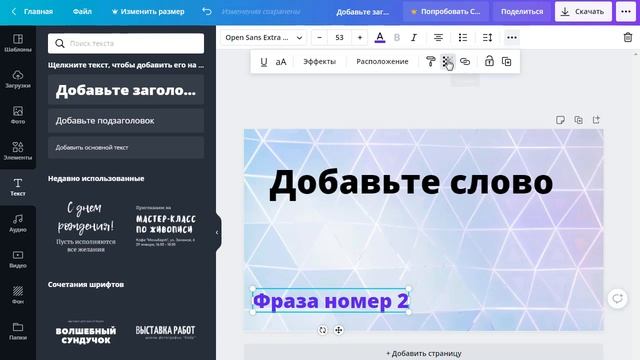Open Изменить размер resize menu

[148, 11]
